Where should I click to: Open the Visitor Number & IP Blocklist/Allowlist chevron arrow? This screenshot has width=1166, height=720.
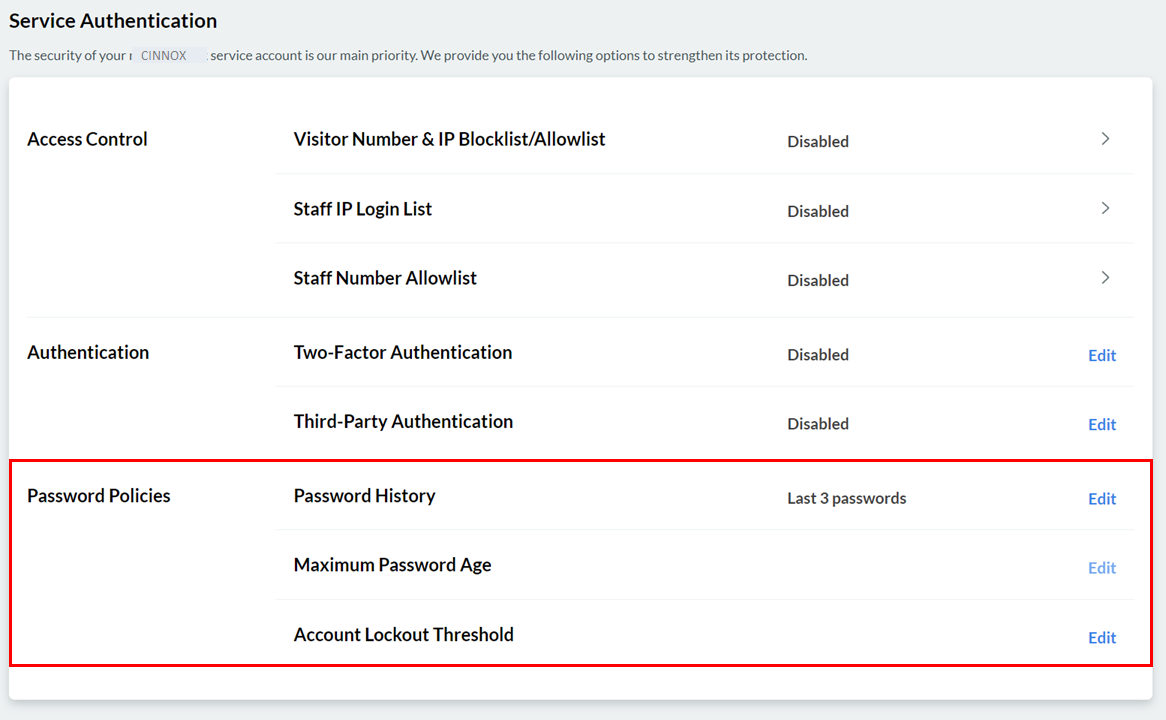1105,139
